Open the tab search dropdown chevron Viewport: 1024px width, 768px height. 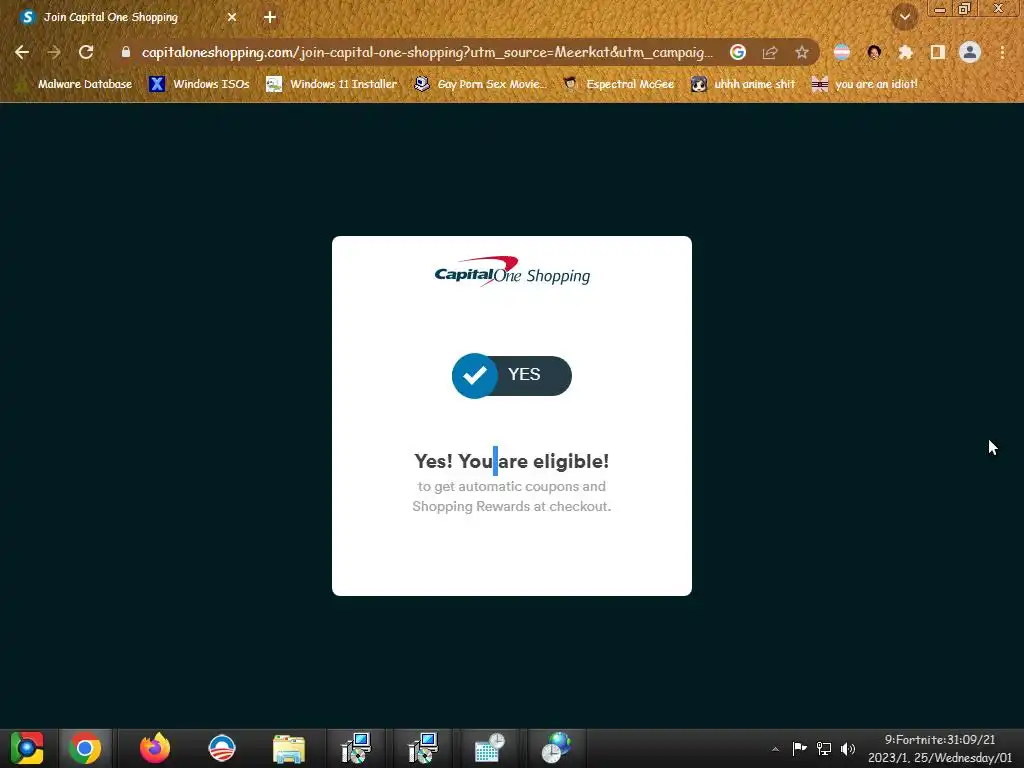pos(904,17)
